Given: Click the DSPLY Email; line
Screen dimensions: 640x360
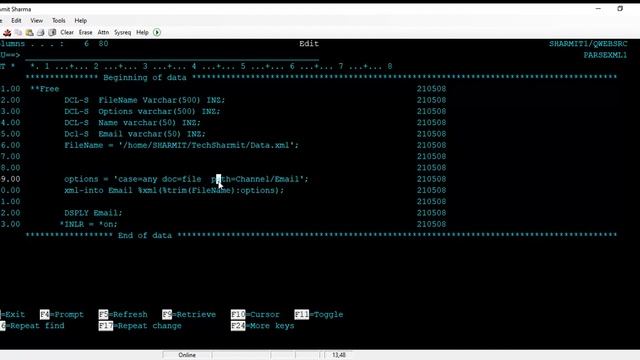Looking at the screenshot, I should point(93,213).
